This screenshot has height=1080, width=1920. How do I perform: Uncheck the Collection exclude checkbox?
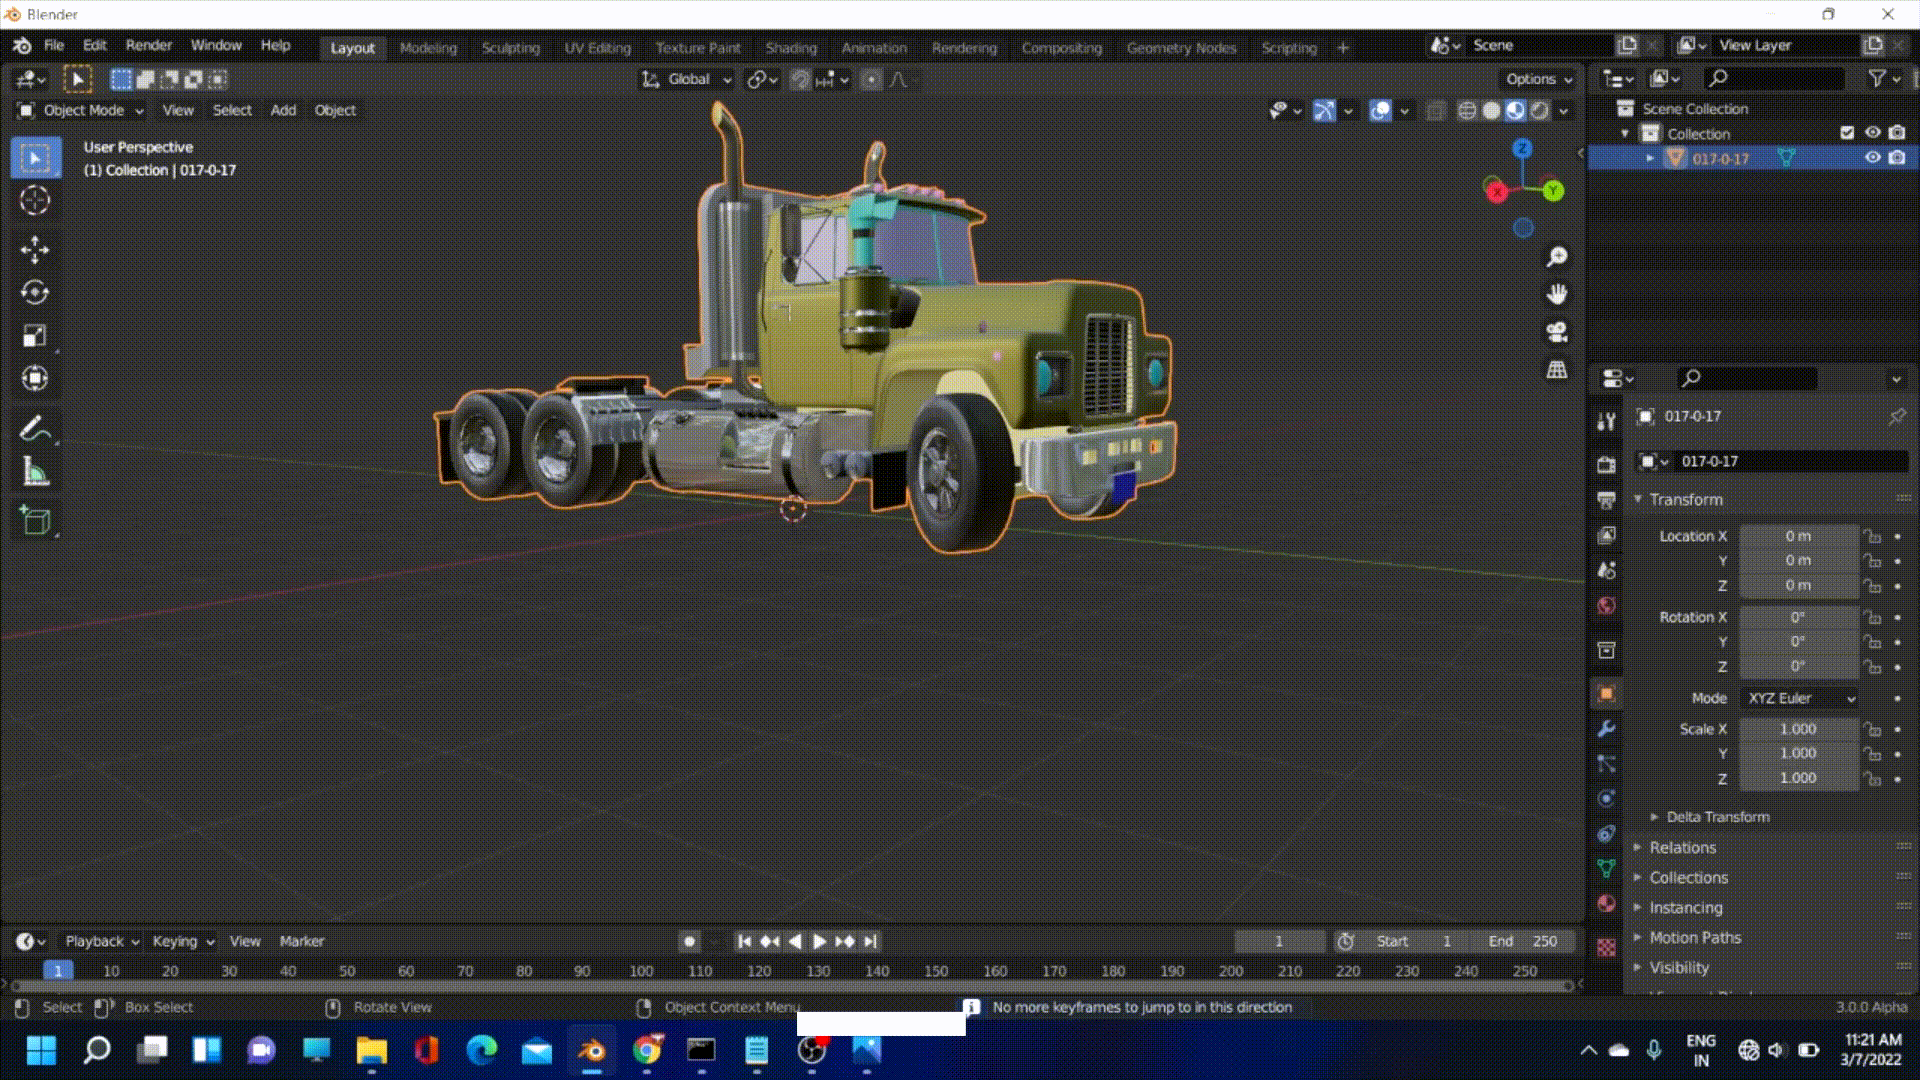point(1847,133)
